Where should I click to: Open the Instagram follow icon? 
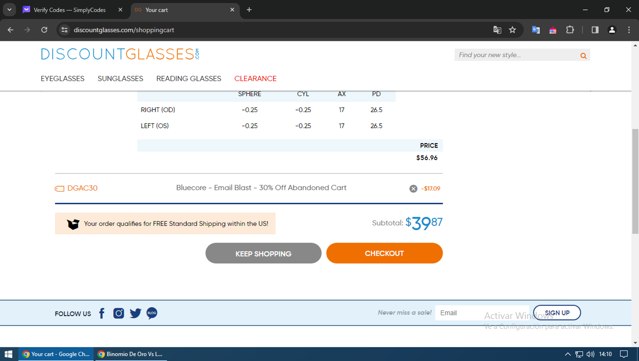[119, 313]
